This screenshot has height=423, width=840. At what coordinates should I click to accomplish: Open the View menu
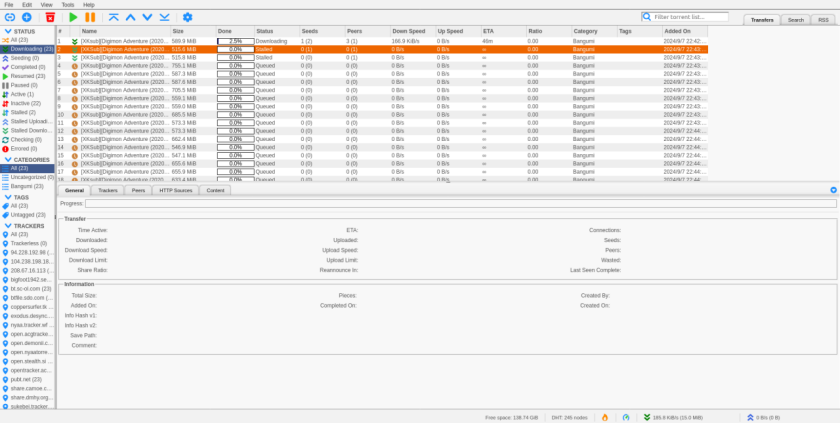click(x=47, y=4)
